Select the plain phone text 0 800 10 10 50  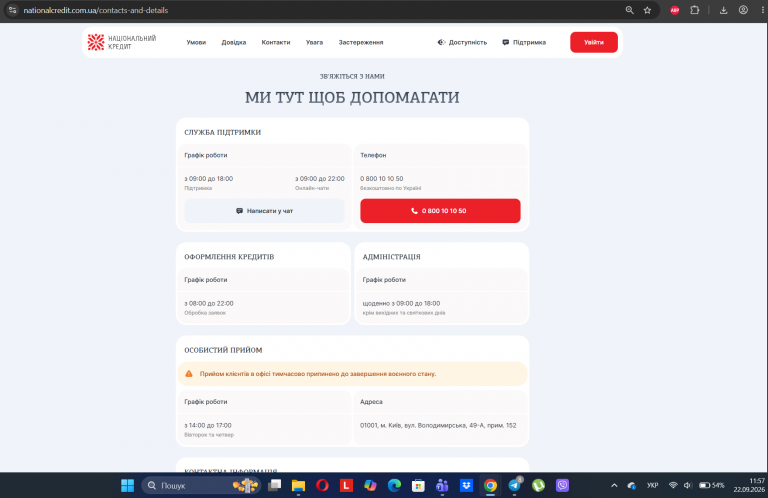382,179
